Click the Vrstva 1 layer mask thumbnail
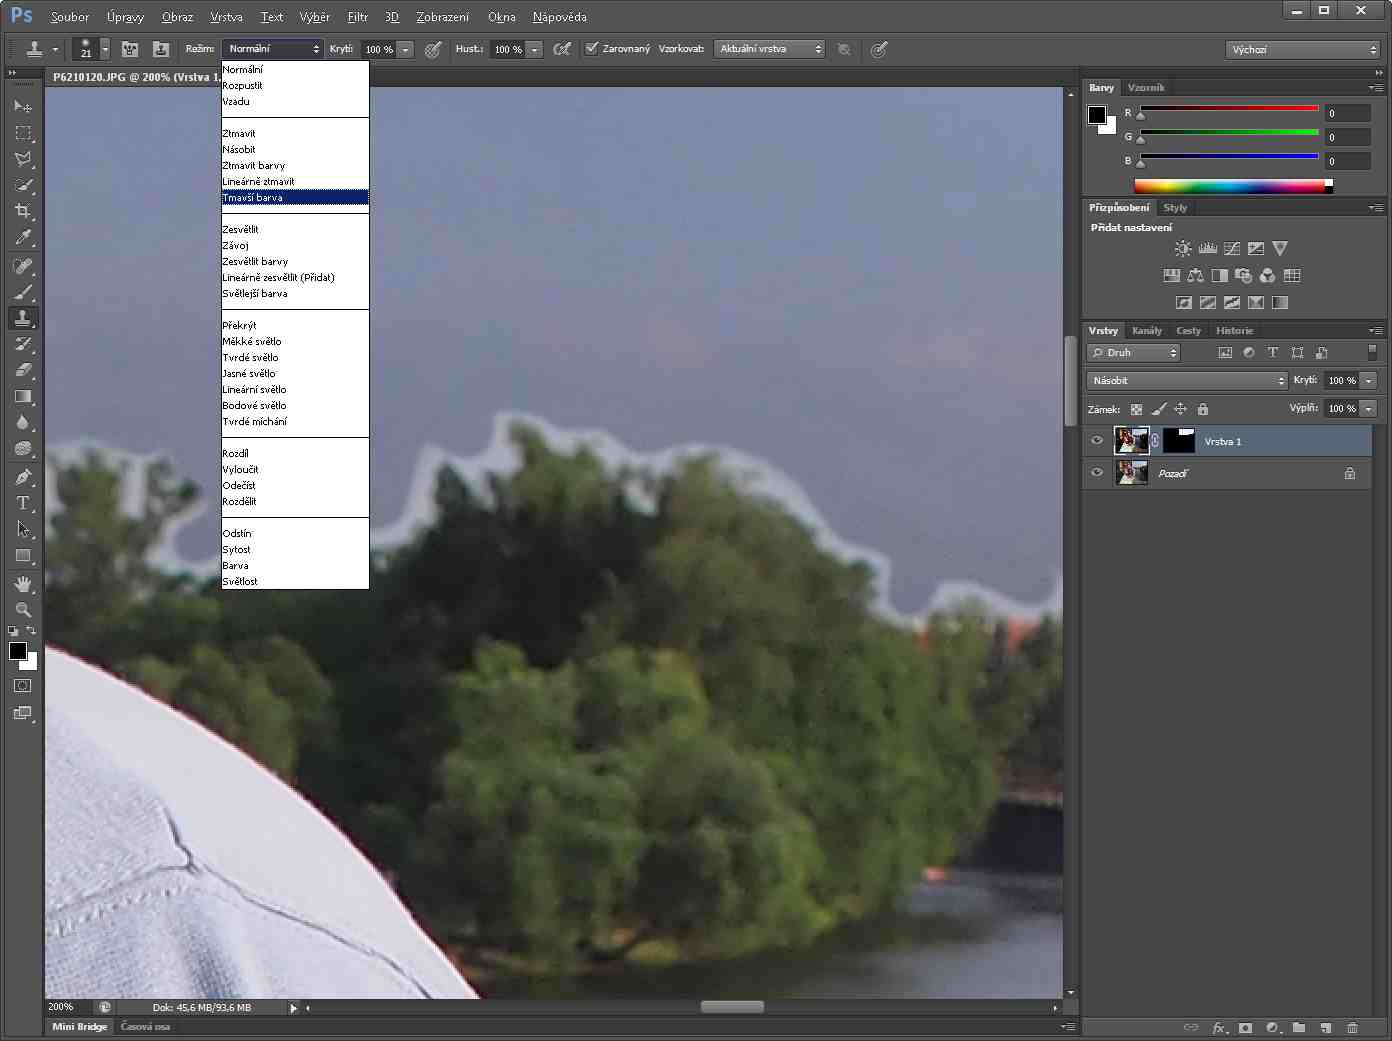1392x1041 pixels. point(1179,441)
